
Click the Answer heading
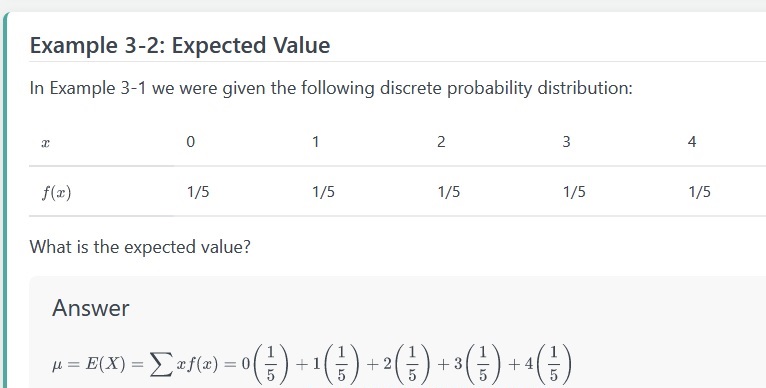point(91,308)
